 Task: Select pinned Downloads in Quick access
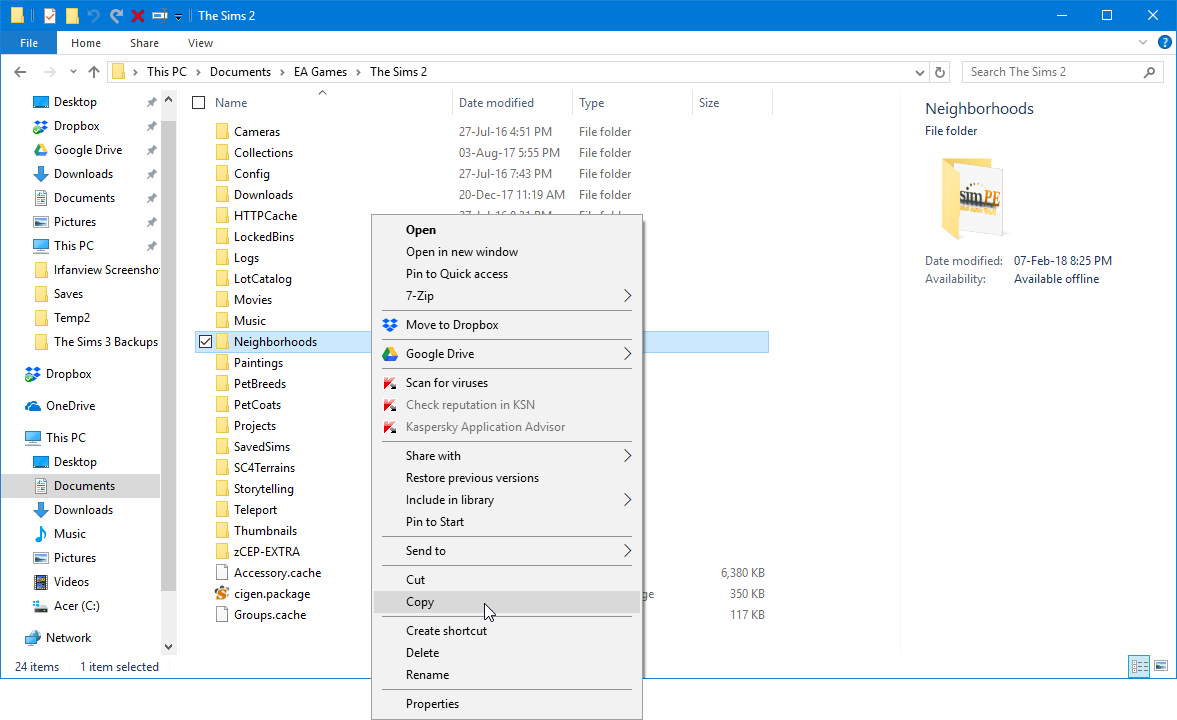tap(83, 174)
